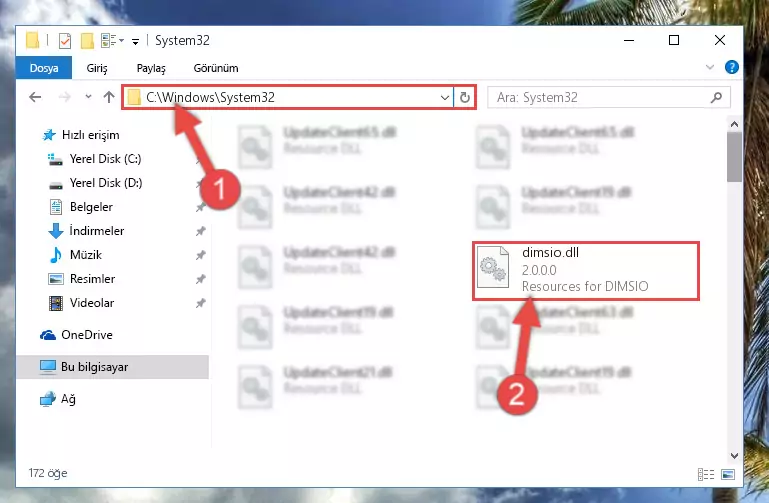Open Müzik folder in sidebar
Screen dimensions: 769x503
pyautogui.click(x=86, y=255)
